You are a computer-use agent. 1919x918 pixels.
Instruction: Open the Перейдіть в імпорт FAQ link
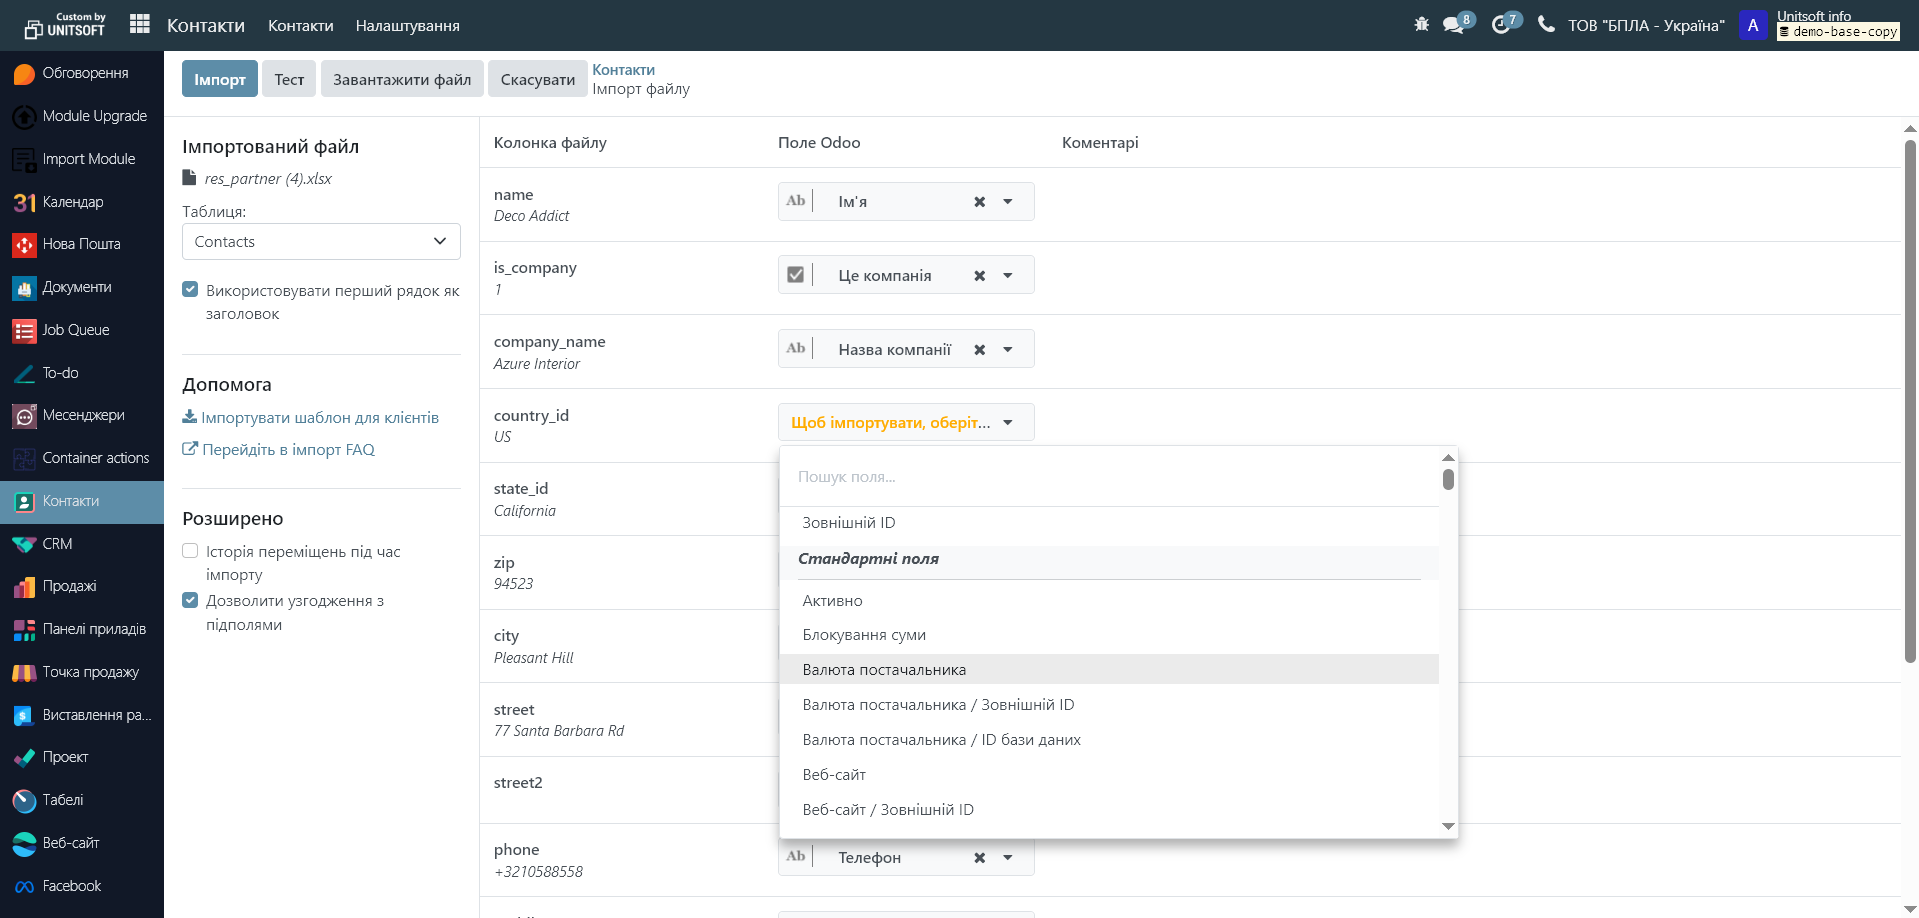(x=288, y=450)
